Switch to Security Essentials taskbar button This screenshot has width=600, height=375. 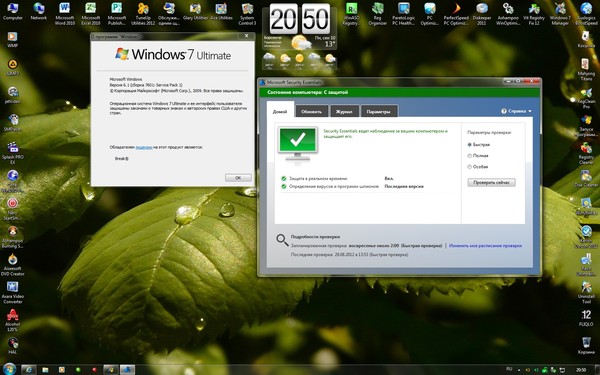pos(127,370)
